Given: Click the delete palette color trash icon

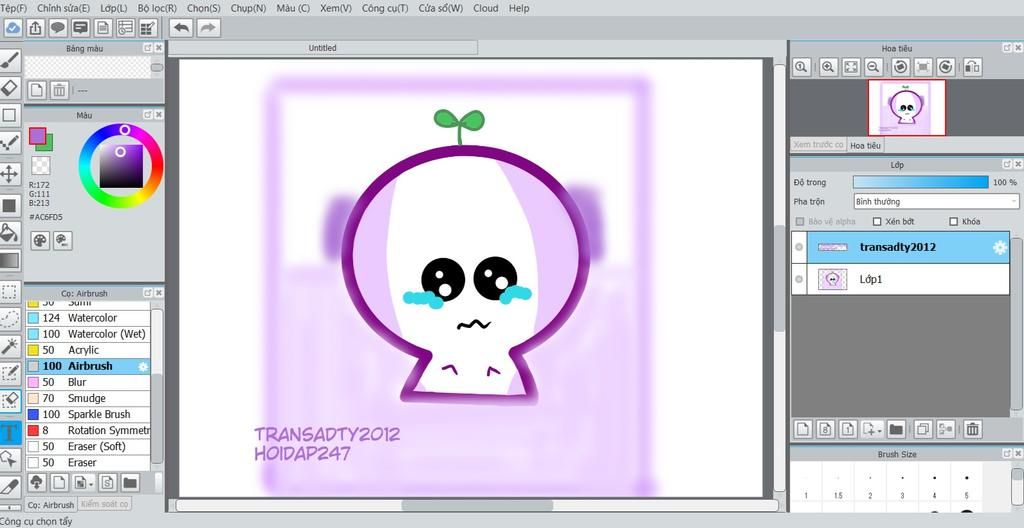Looking at the screenshot, I should coord(59,90).
